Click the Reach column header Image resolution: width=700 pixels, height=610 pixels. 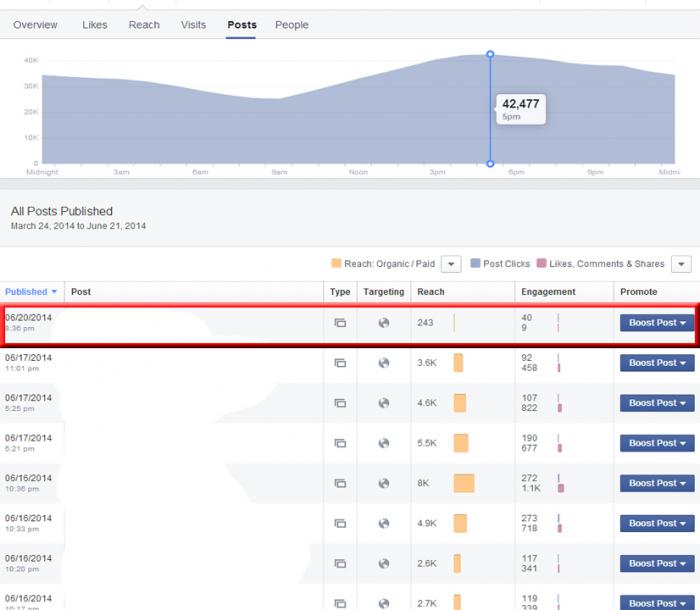[431, 292]
